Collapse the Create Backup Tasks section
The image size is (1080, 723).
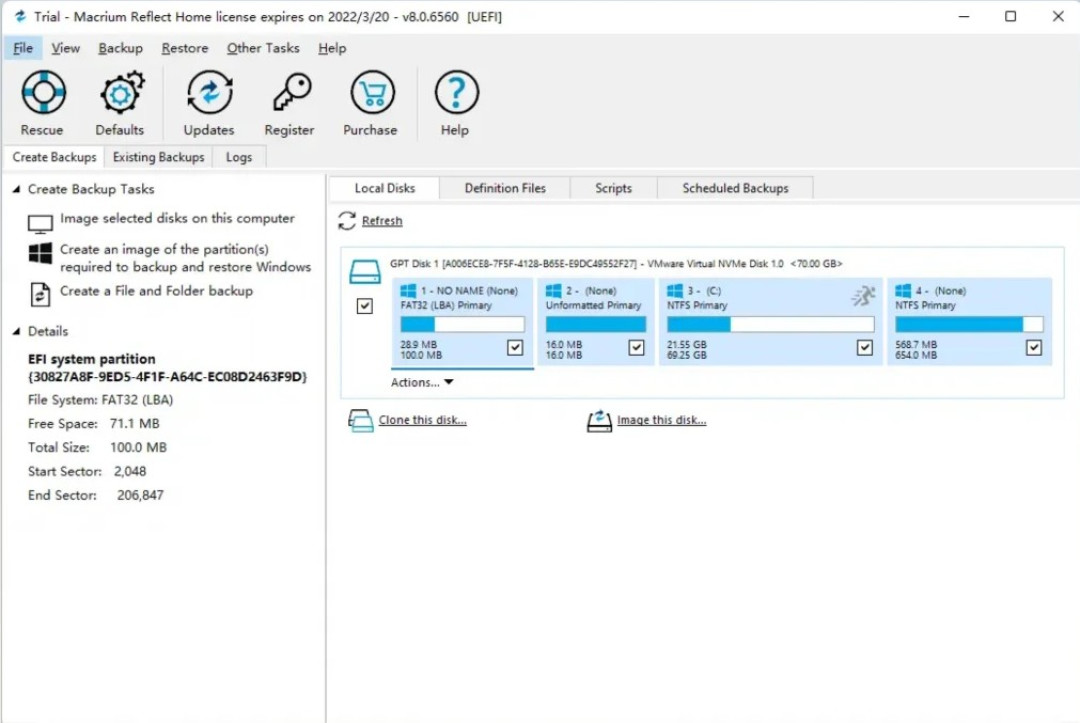tap(17, 189)
